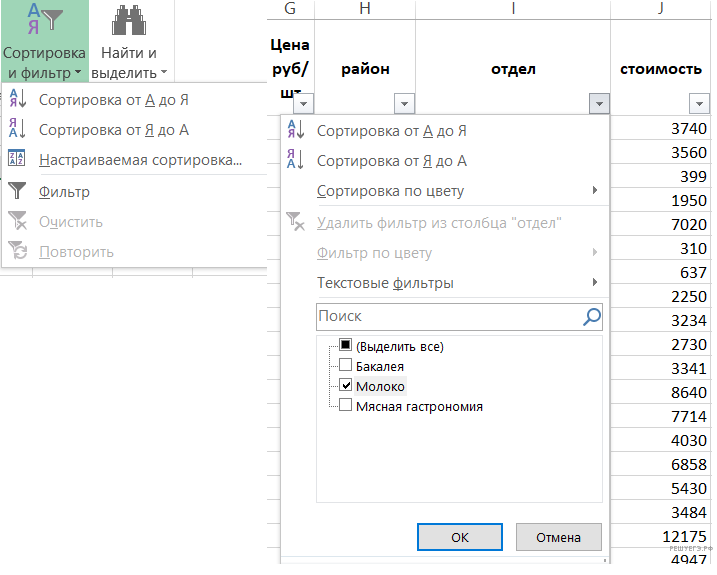The width and height of the screenshot is (717, 575).
Task: Click the magnifier icon in the Поиск box
Action: pyautogui.click(x=592, y=317)
